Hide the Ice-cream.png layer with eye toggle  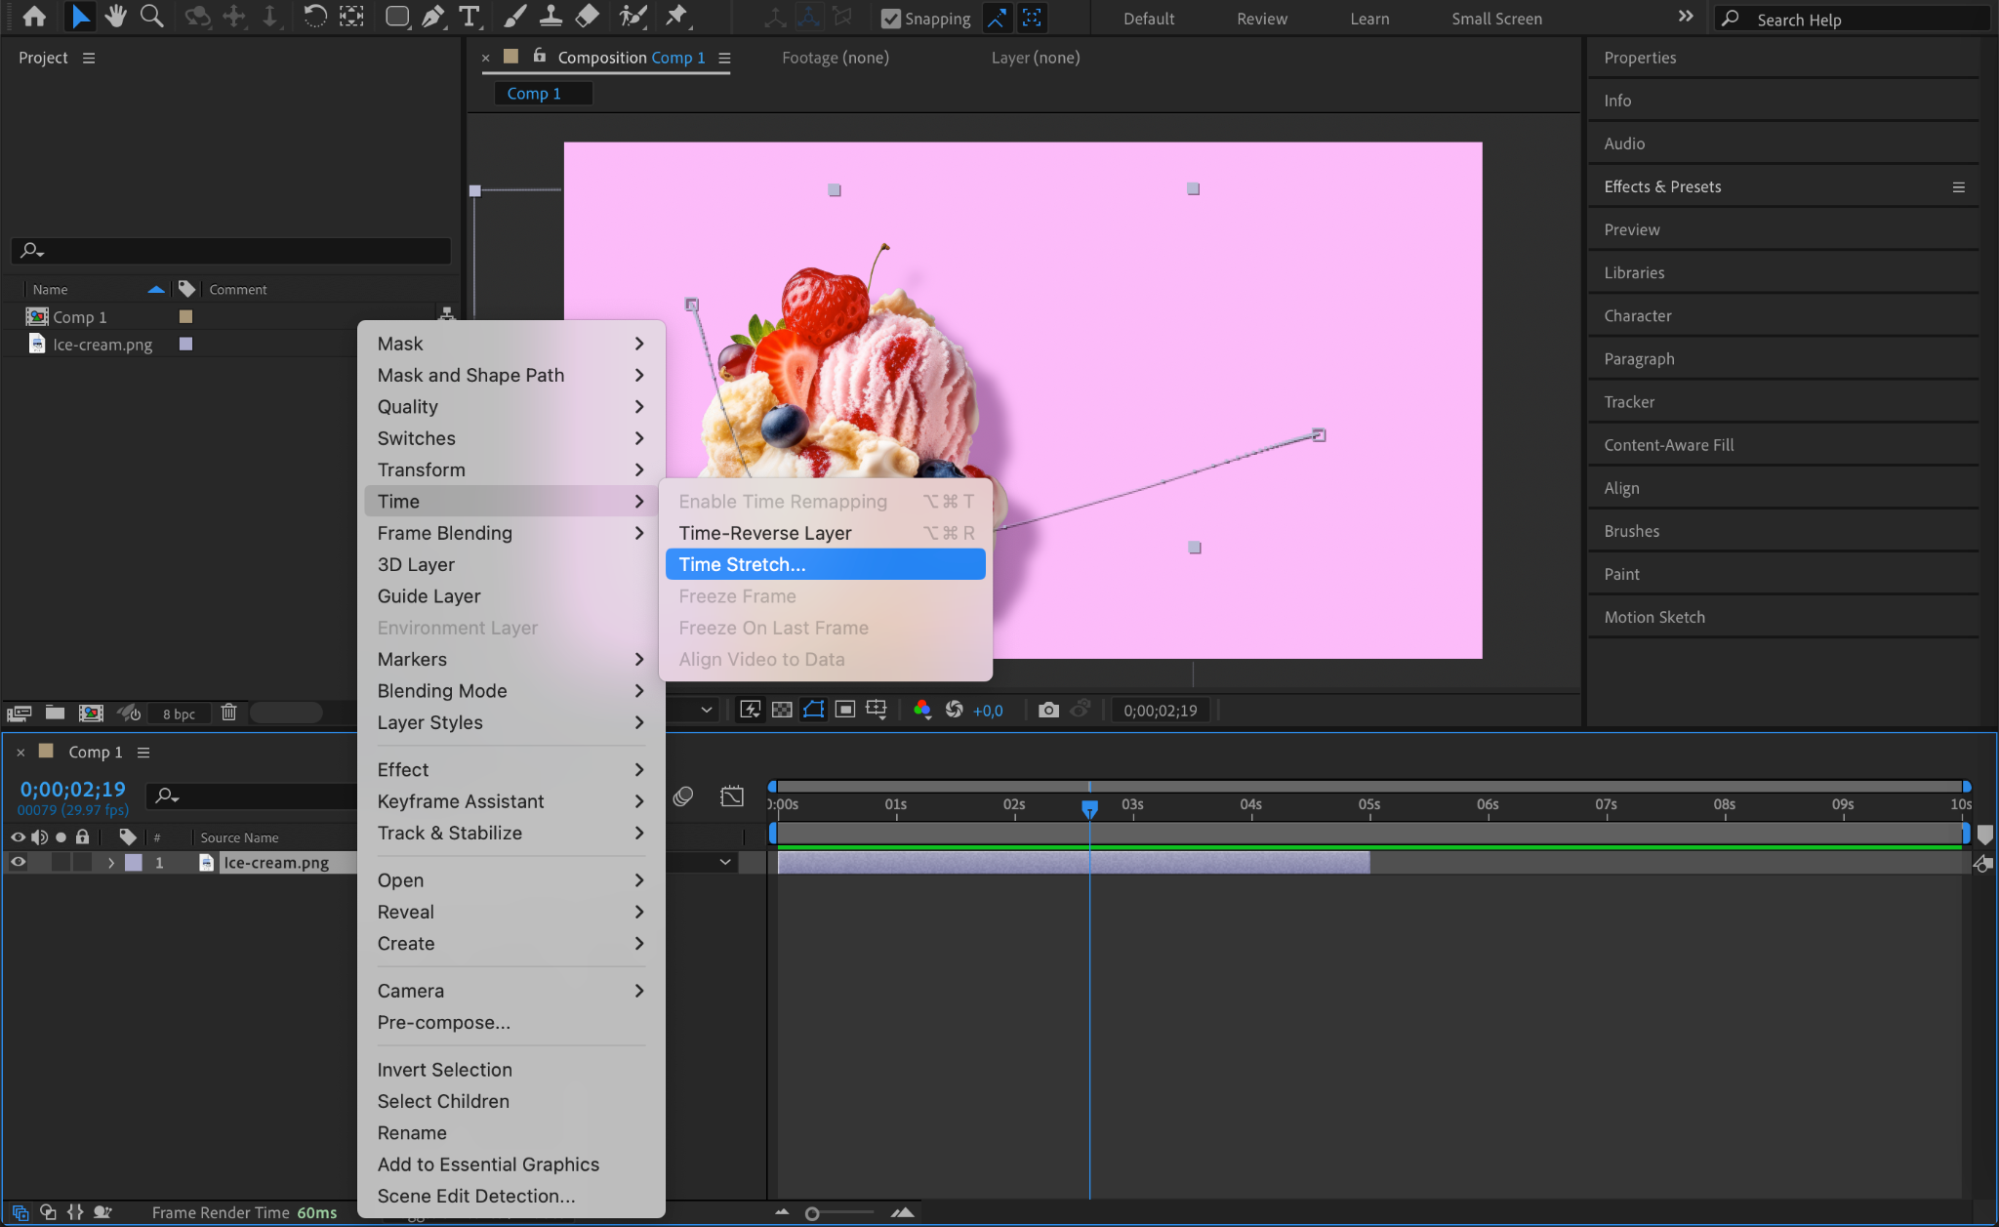coord(18,862)
